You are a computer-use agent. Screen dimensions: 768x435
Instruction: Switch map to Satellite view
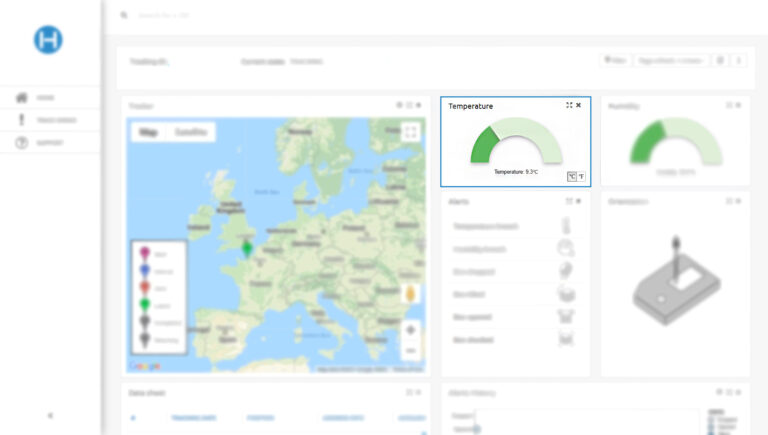pos(191,132)
